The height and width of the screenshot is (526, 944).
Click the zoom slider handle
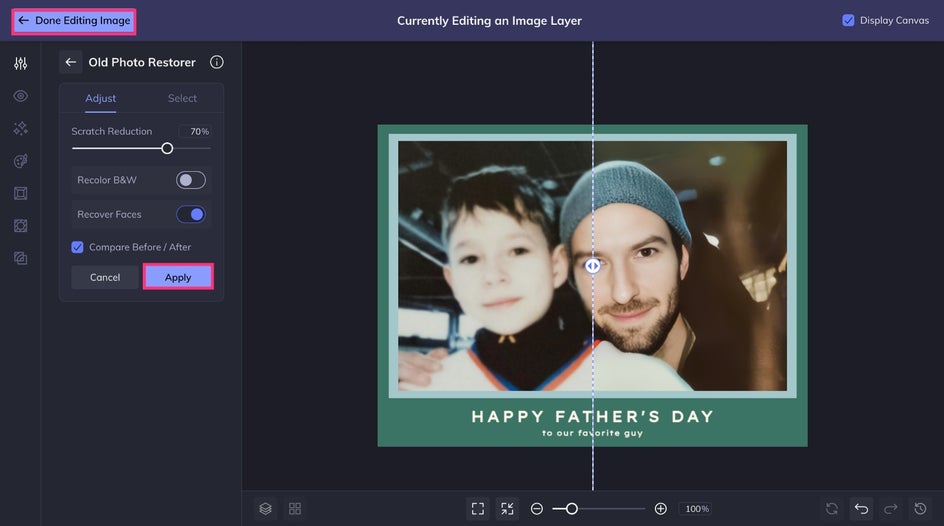click(572, 509)
